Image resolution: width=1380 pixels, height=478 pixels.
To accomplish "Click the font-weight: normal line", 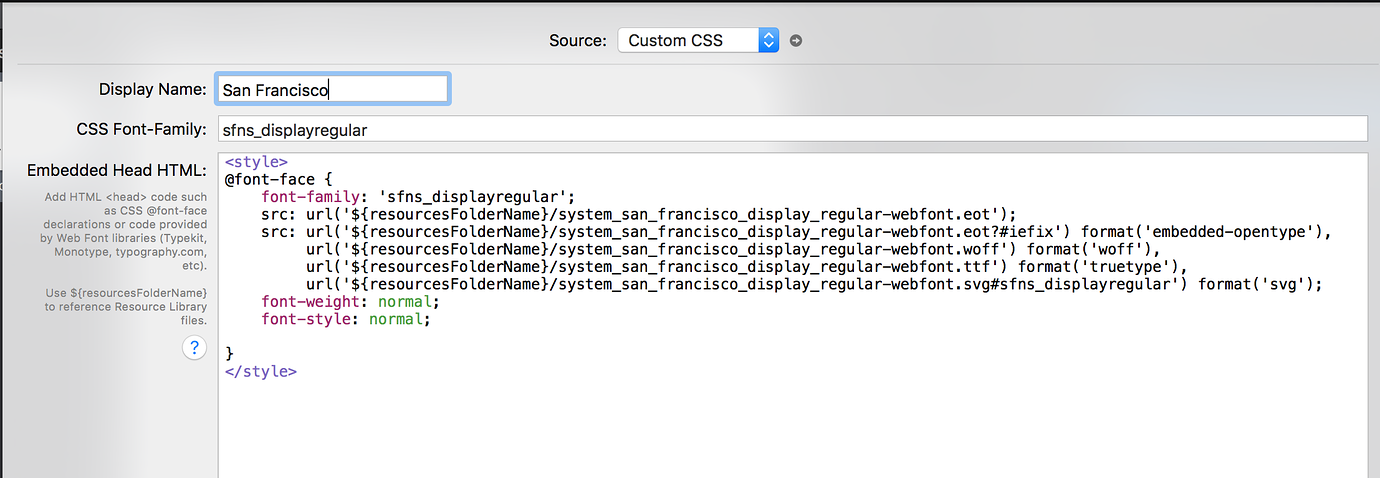I will [x=351, y=301].
